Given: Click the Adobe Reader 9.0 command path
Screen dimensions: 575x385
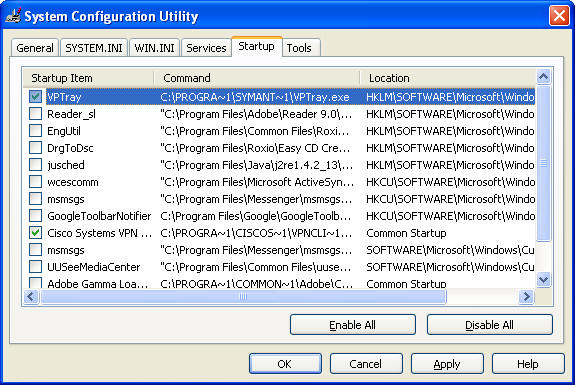Looking at the screenshot, I should click(x=256, y=114).
